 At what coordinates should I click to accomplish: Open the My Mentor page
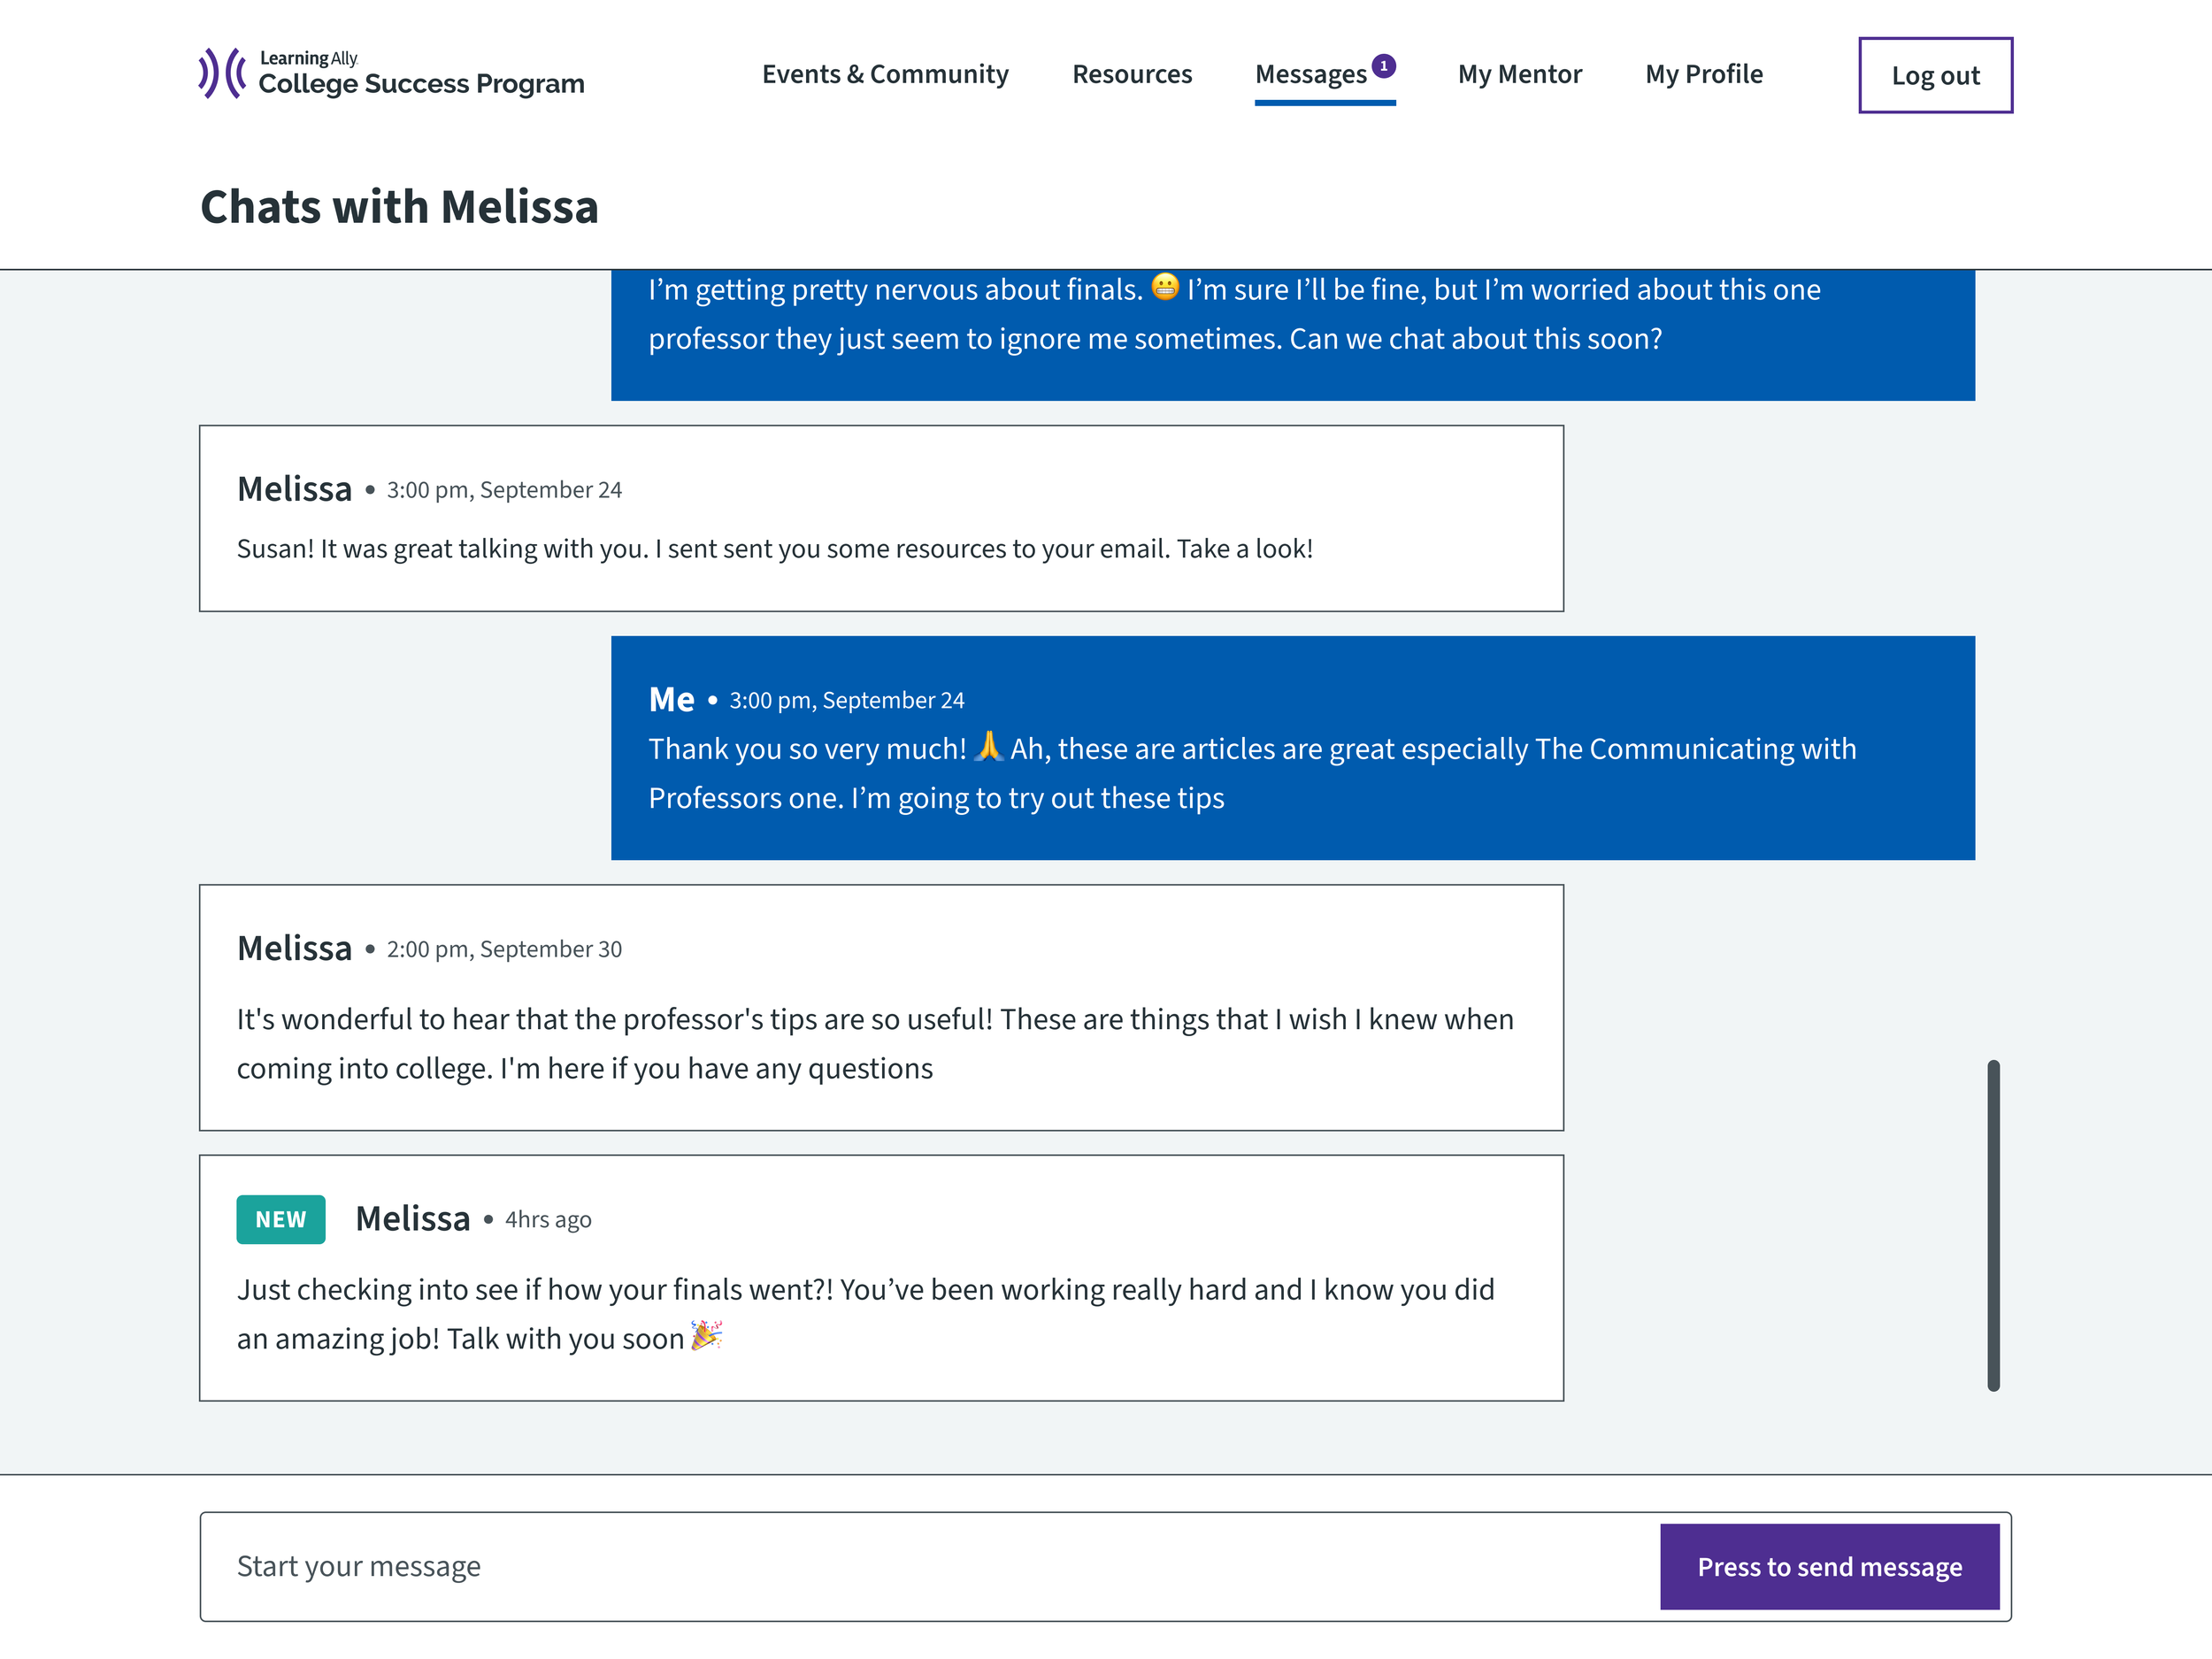click(x=1519, y=74)
